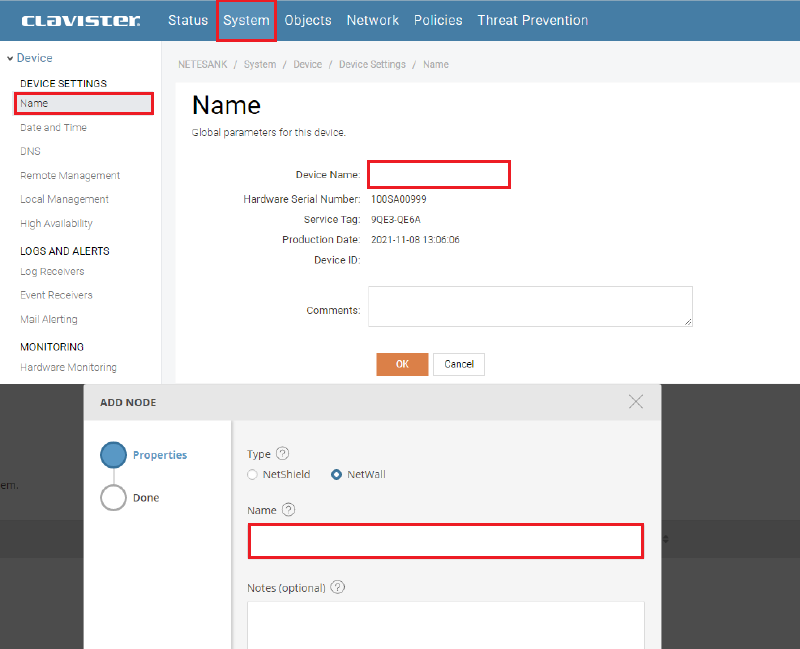Click help icon next to Notes (optional)

pyautogui.click(x=337, y=587)
